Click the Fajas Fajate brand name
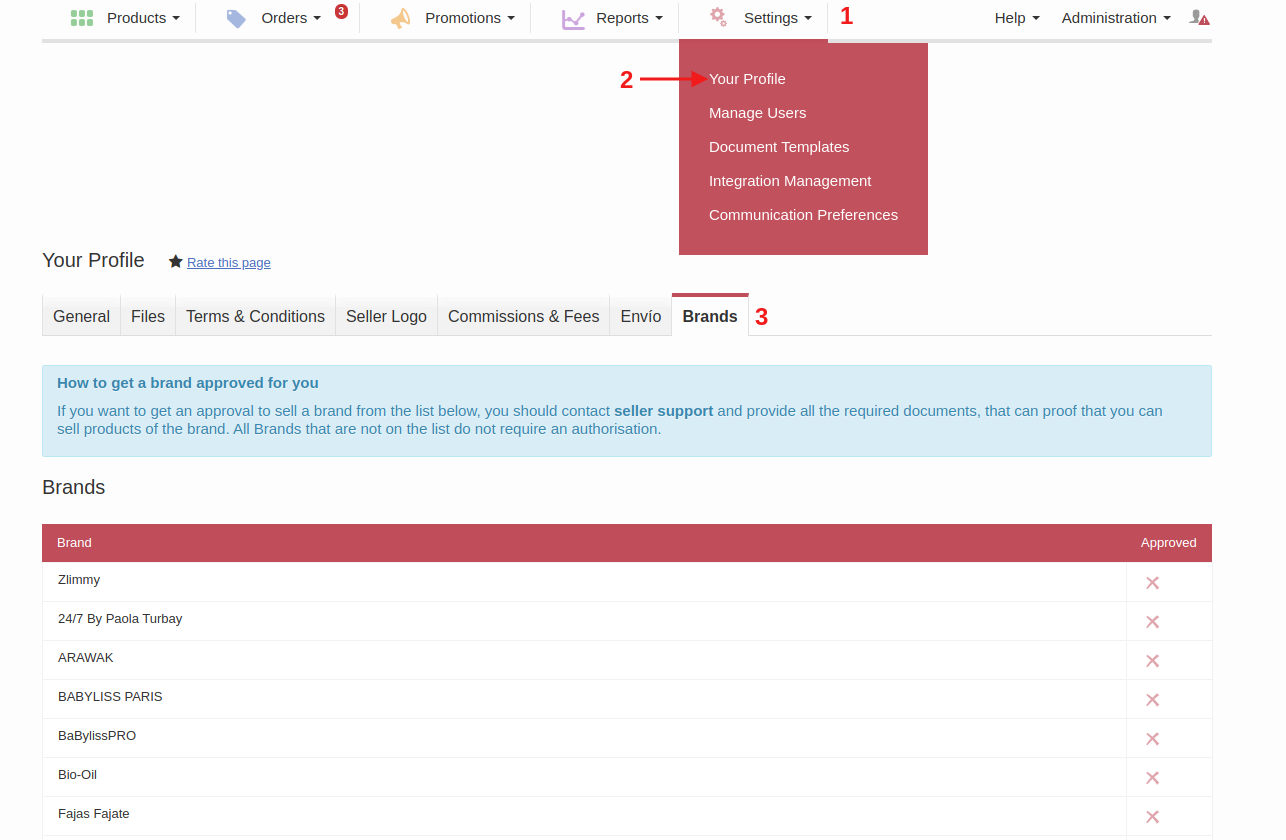Viewport: 1286px width, 840px height. (94, 814)
